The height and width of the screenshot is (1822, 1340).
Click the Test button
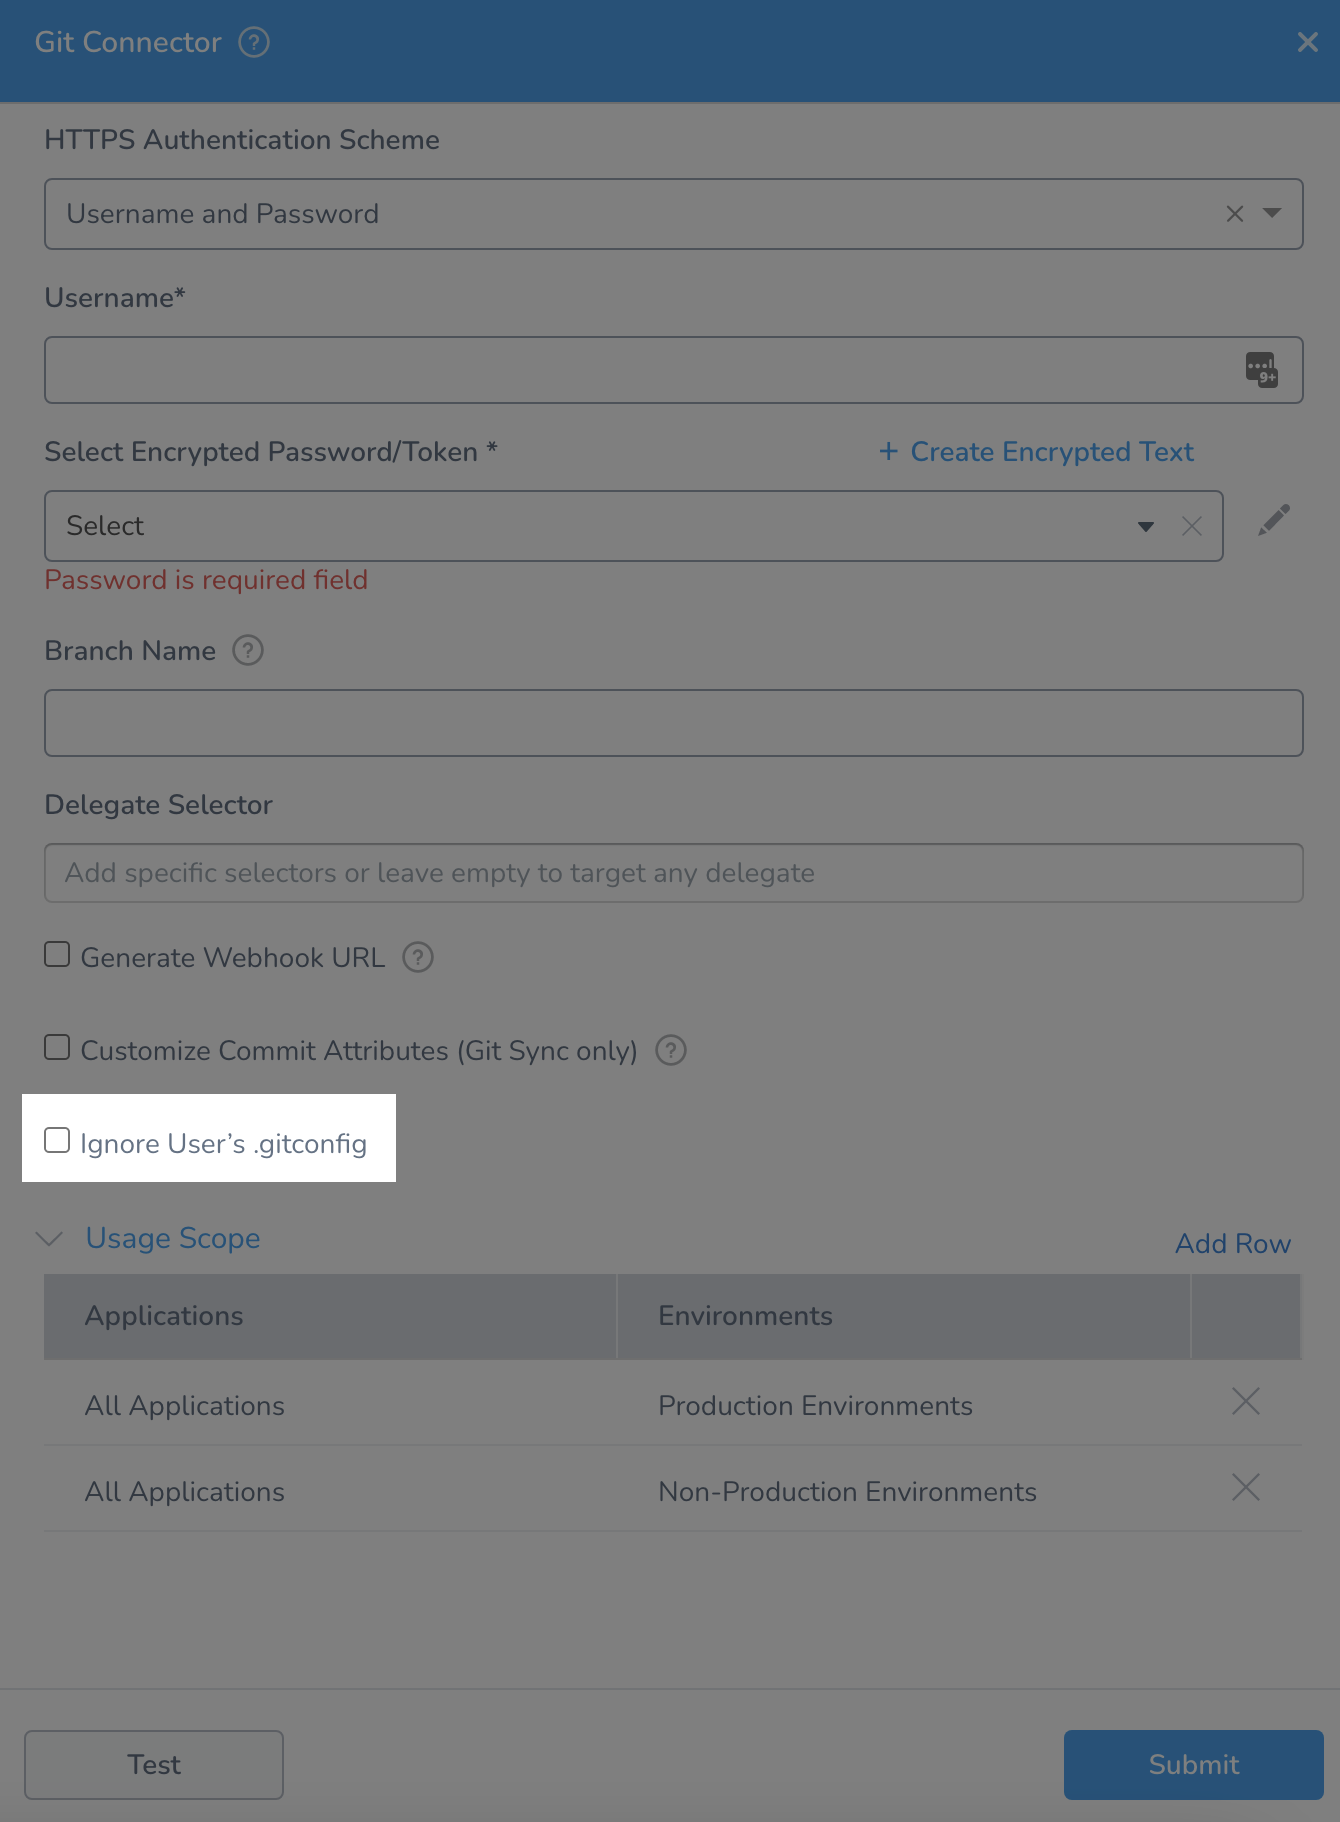[154, 1765]
